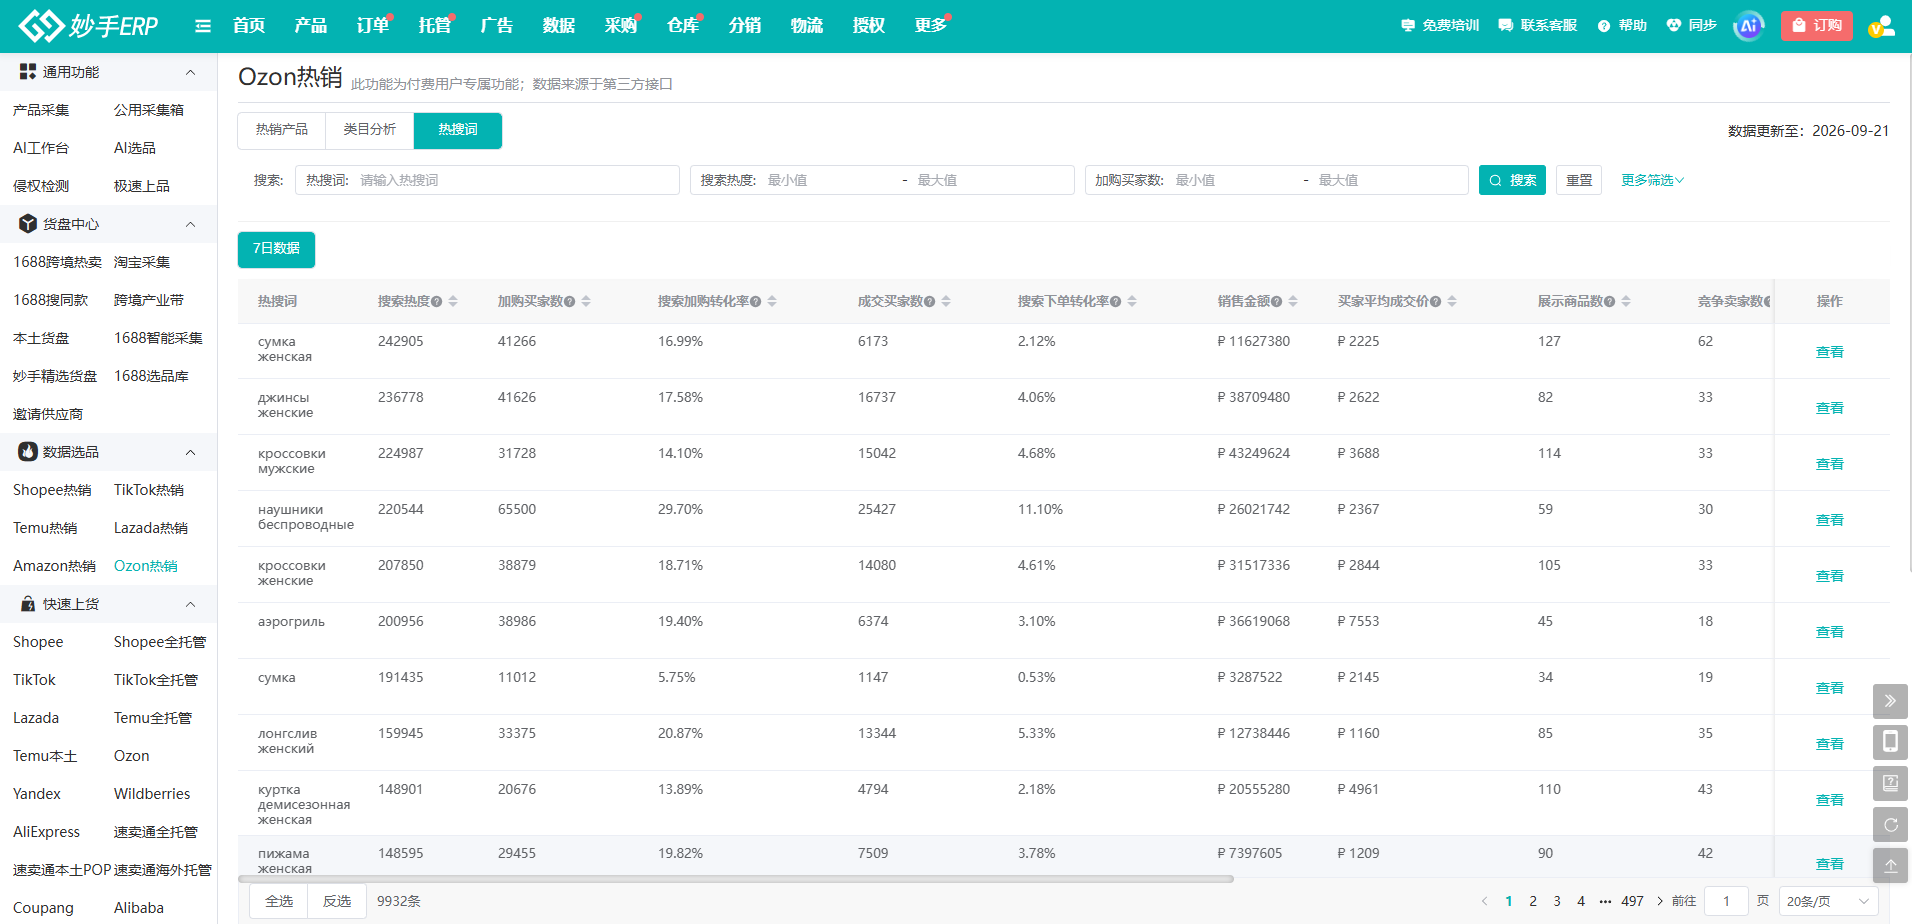Click the go-to page number input

click(1726, 901)
